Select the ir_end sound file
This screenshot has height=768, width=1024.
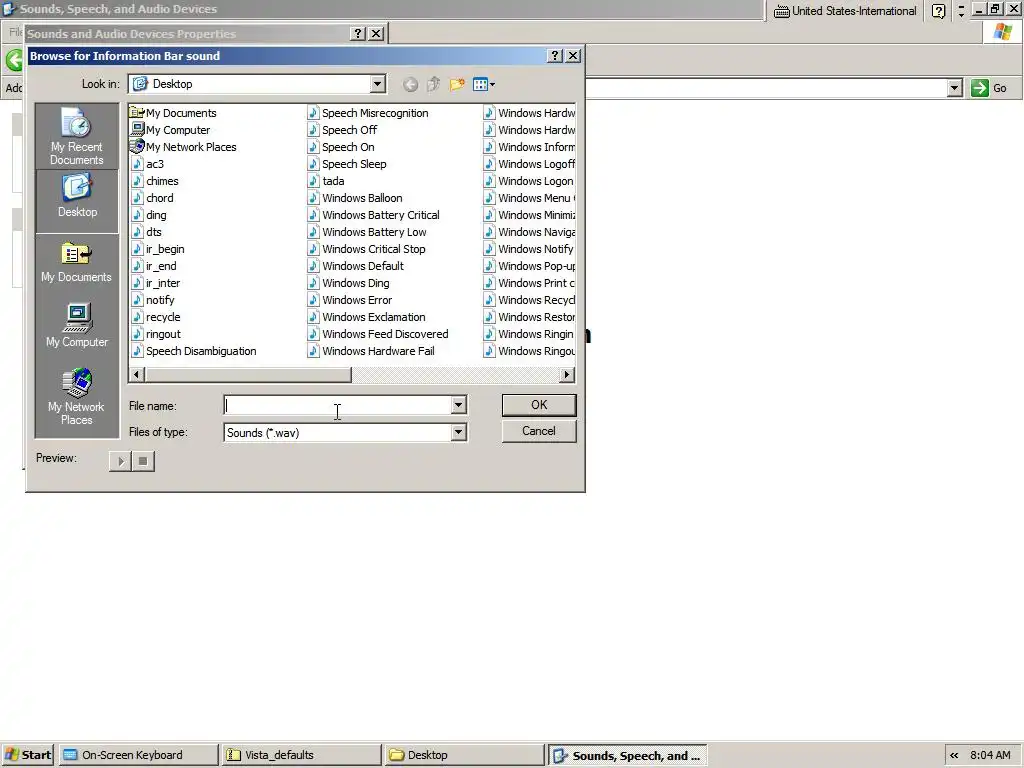[x=153, y=266]
